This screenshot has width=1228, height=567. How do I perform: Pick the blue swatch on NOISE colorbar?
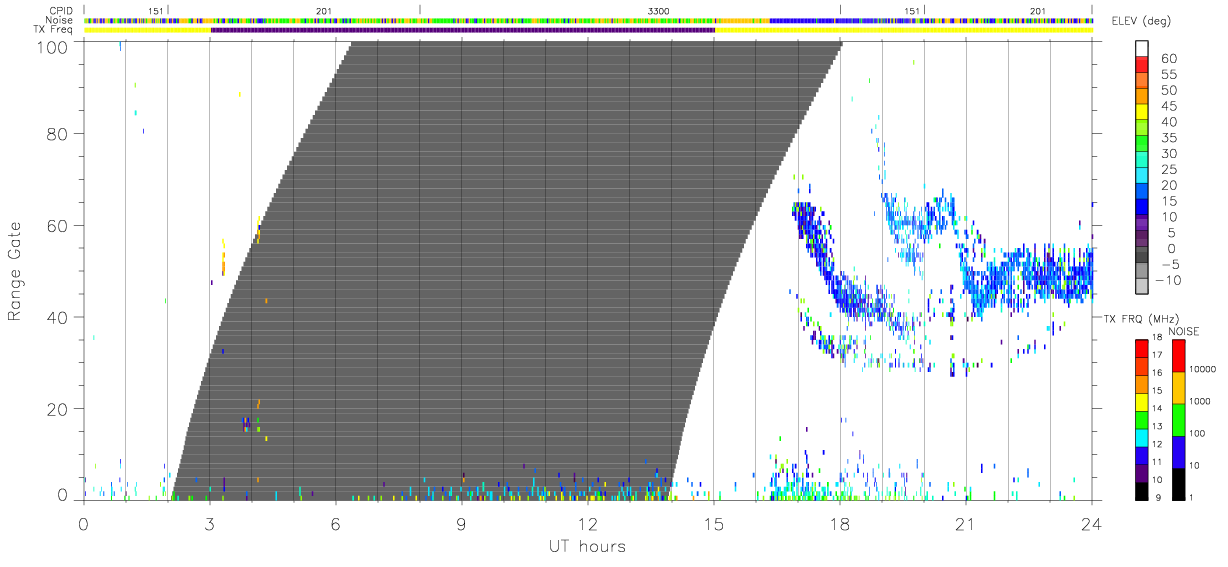coord(1177,452)
